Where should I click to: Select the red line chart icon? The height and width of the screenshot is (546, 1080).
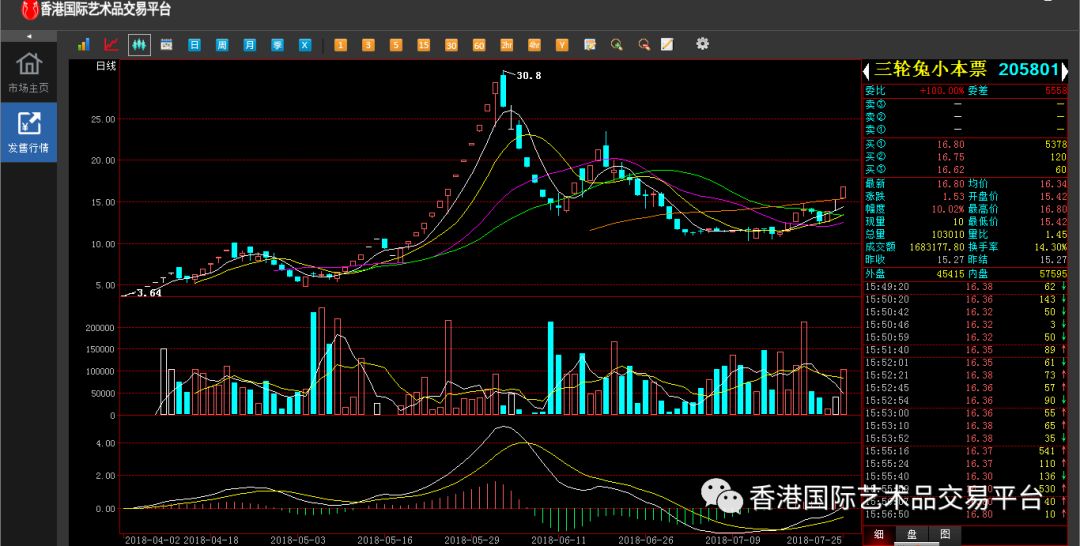click(x=112, y=45)
